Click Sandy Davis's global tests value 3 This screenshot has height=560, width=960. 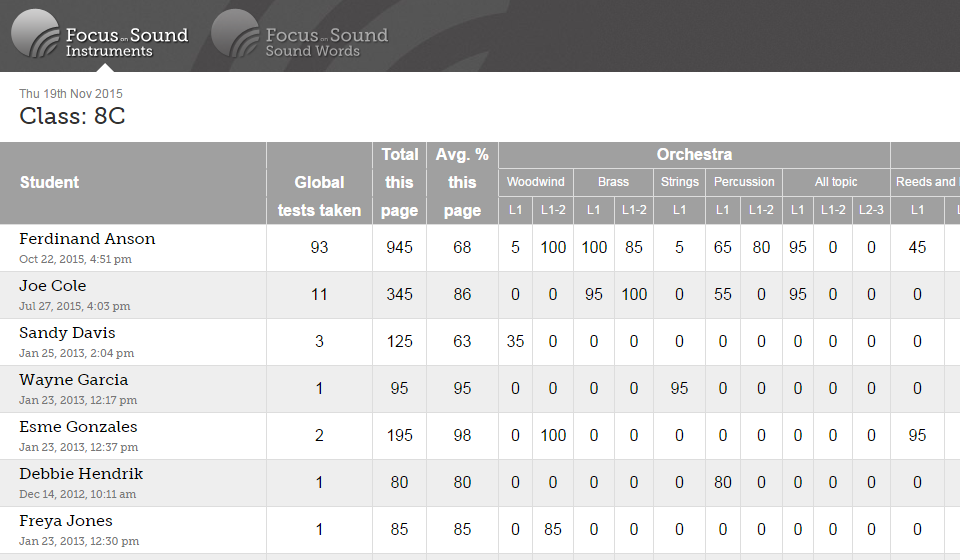pyautogui.click(x=319, y=342)
